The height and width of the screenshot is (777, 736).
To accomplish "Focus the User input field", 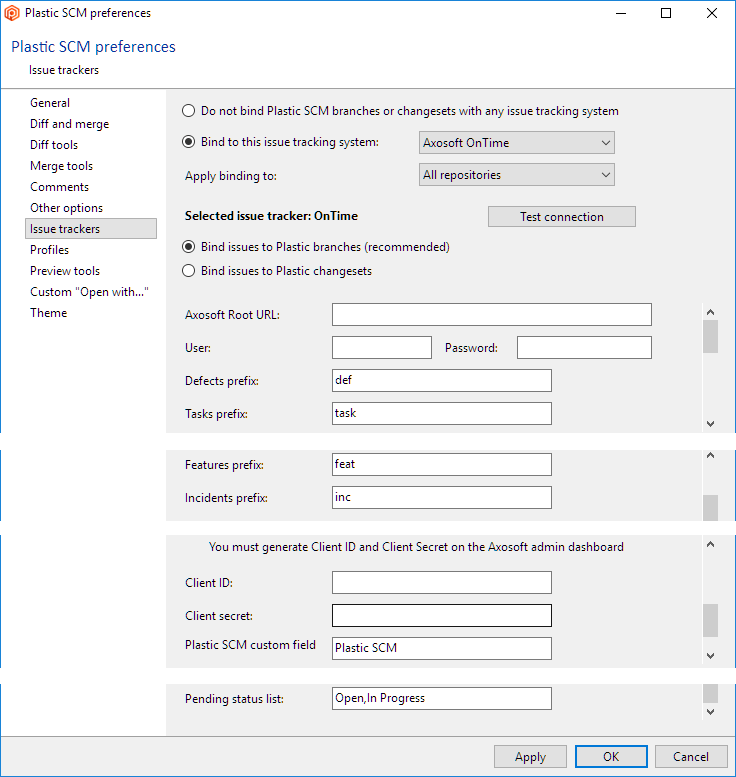I will [382, 347].
